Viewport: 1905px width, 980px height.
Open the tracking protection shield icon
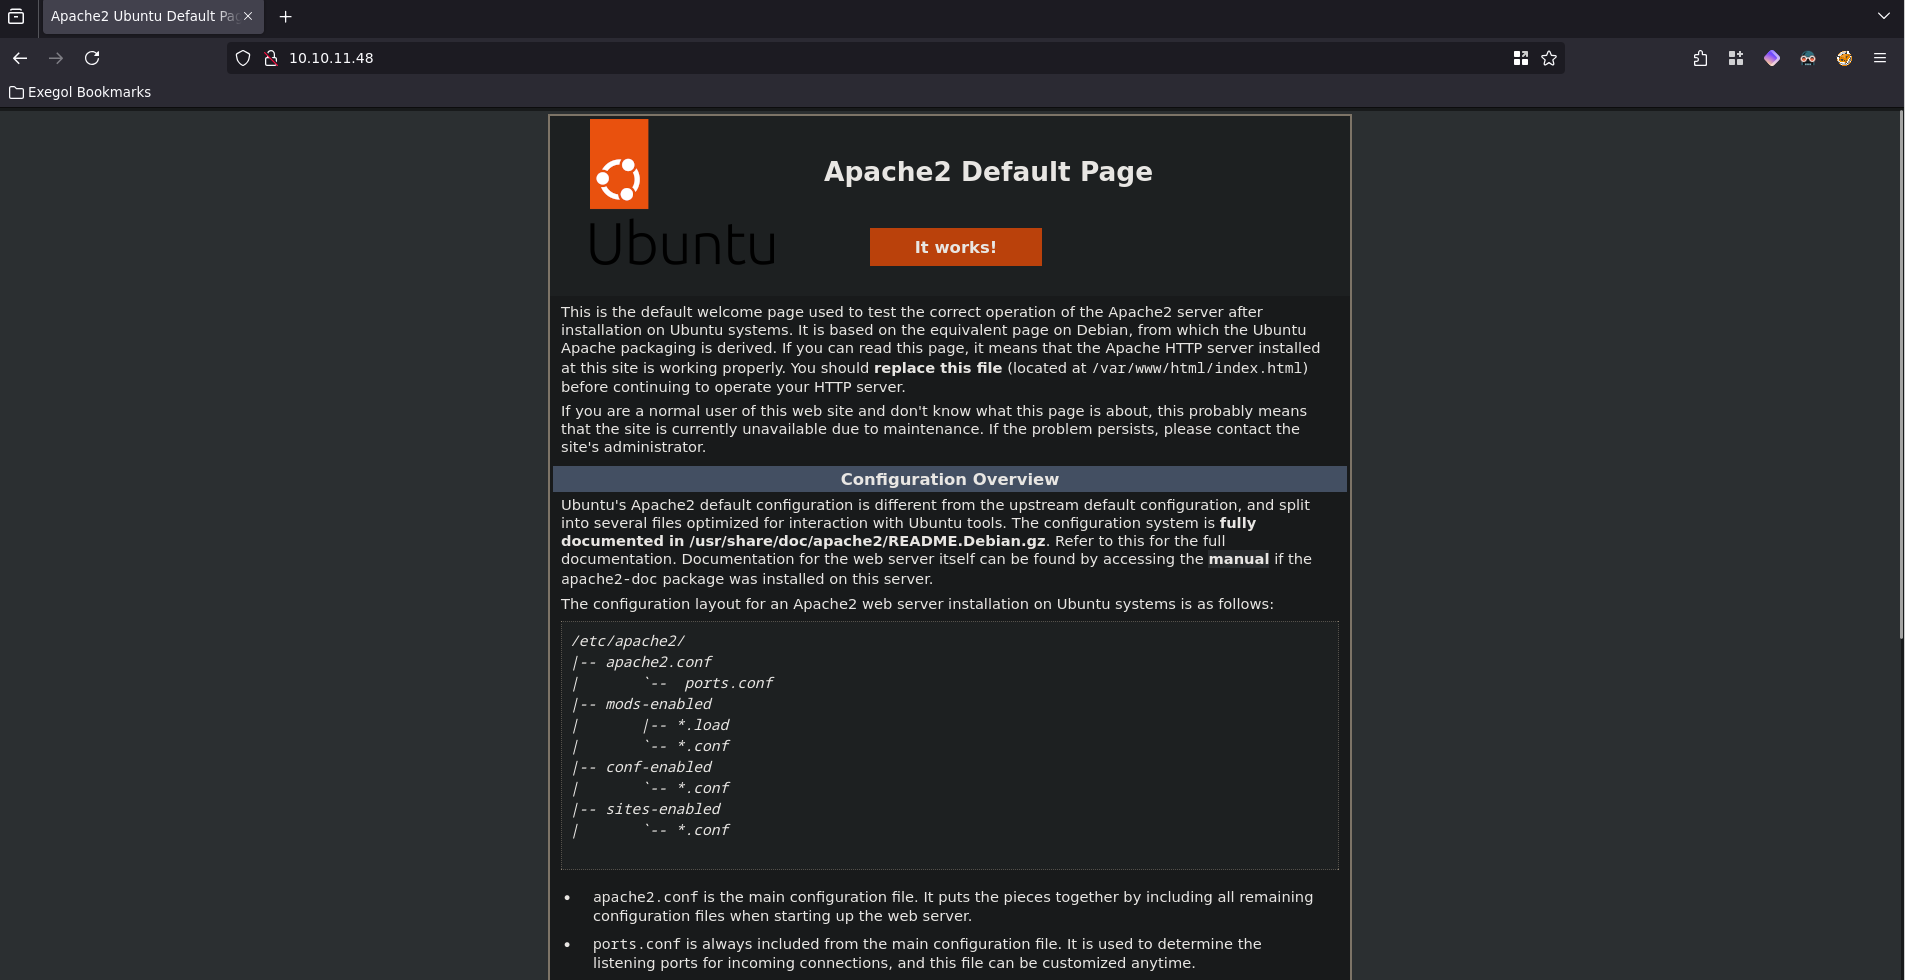(x=243, y=58)
